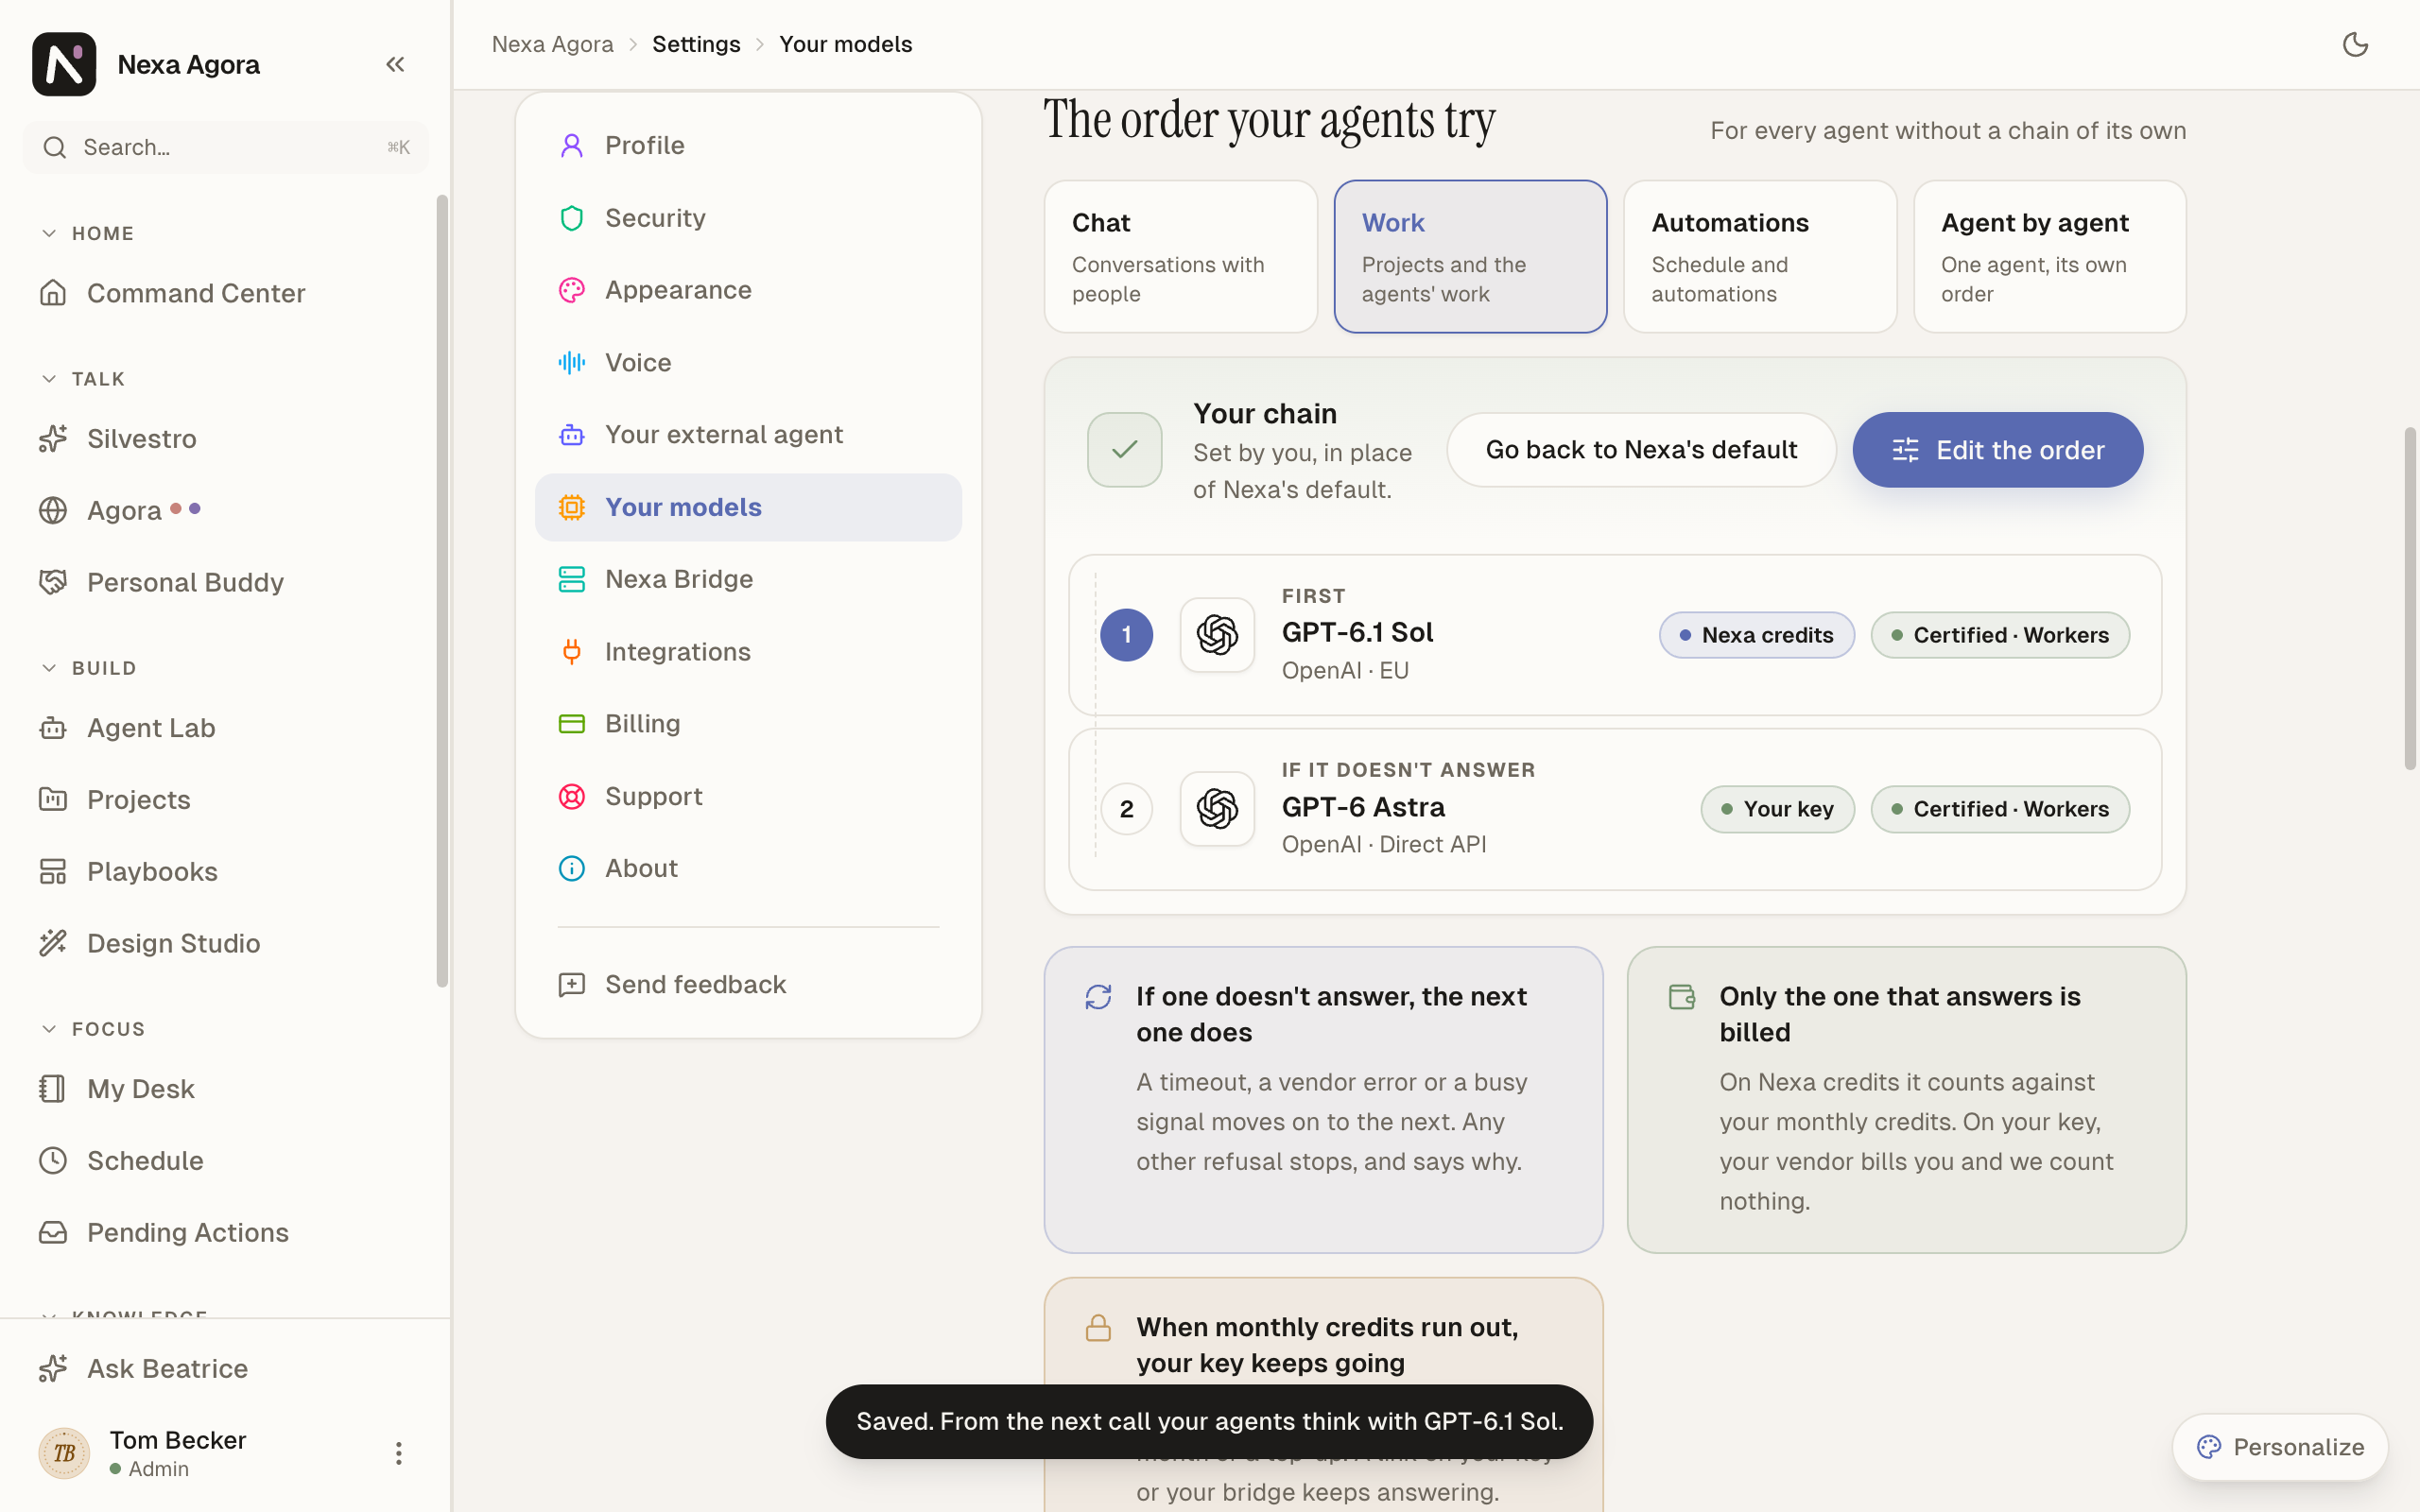Click the Your models breadcrumb
The width and height of the screenshot is (2420, 1512).
click(x=845, y=44)
